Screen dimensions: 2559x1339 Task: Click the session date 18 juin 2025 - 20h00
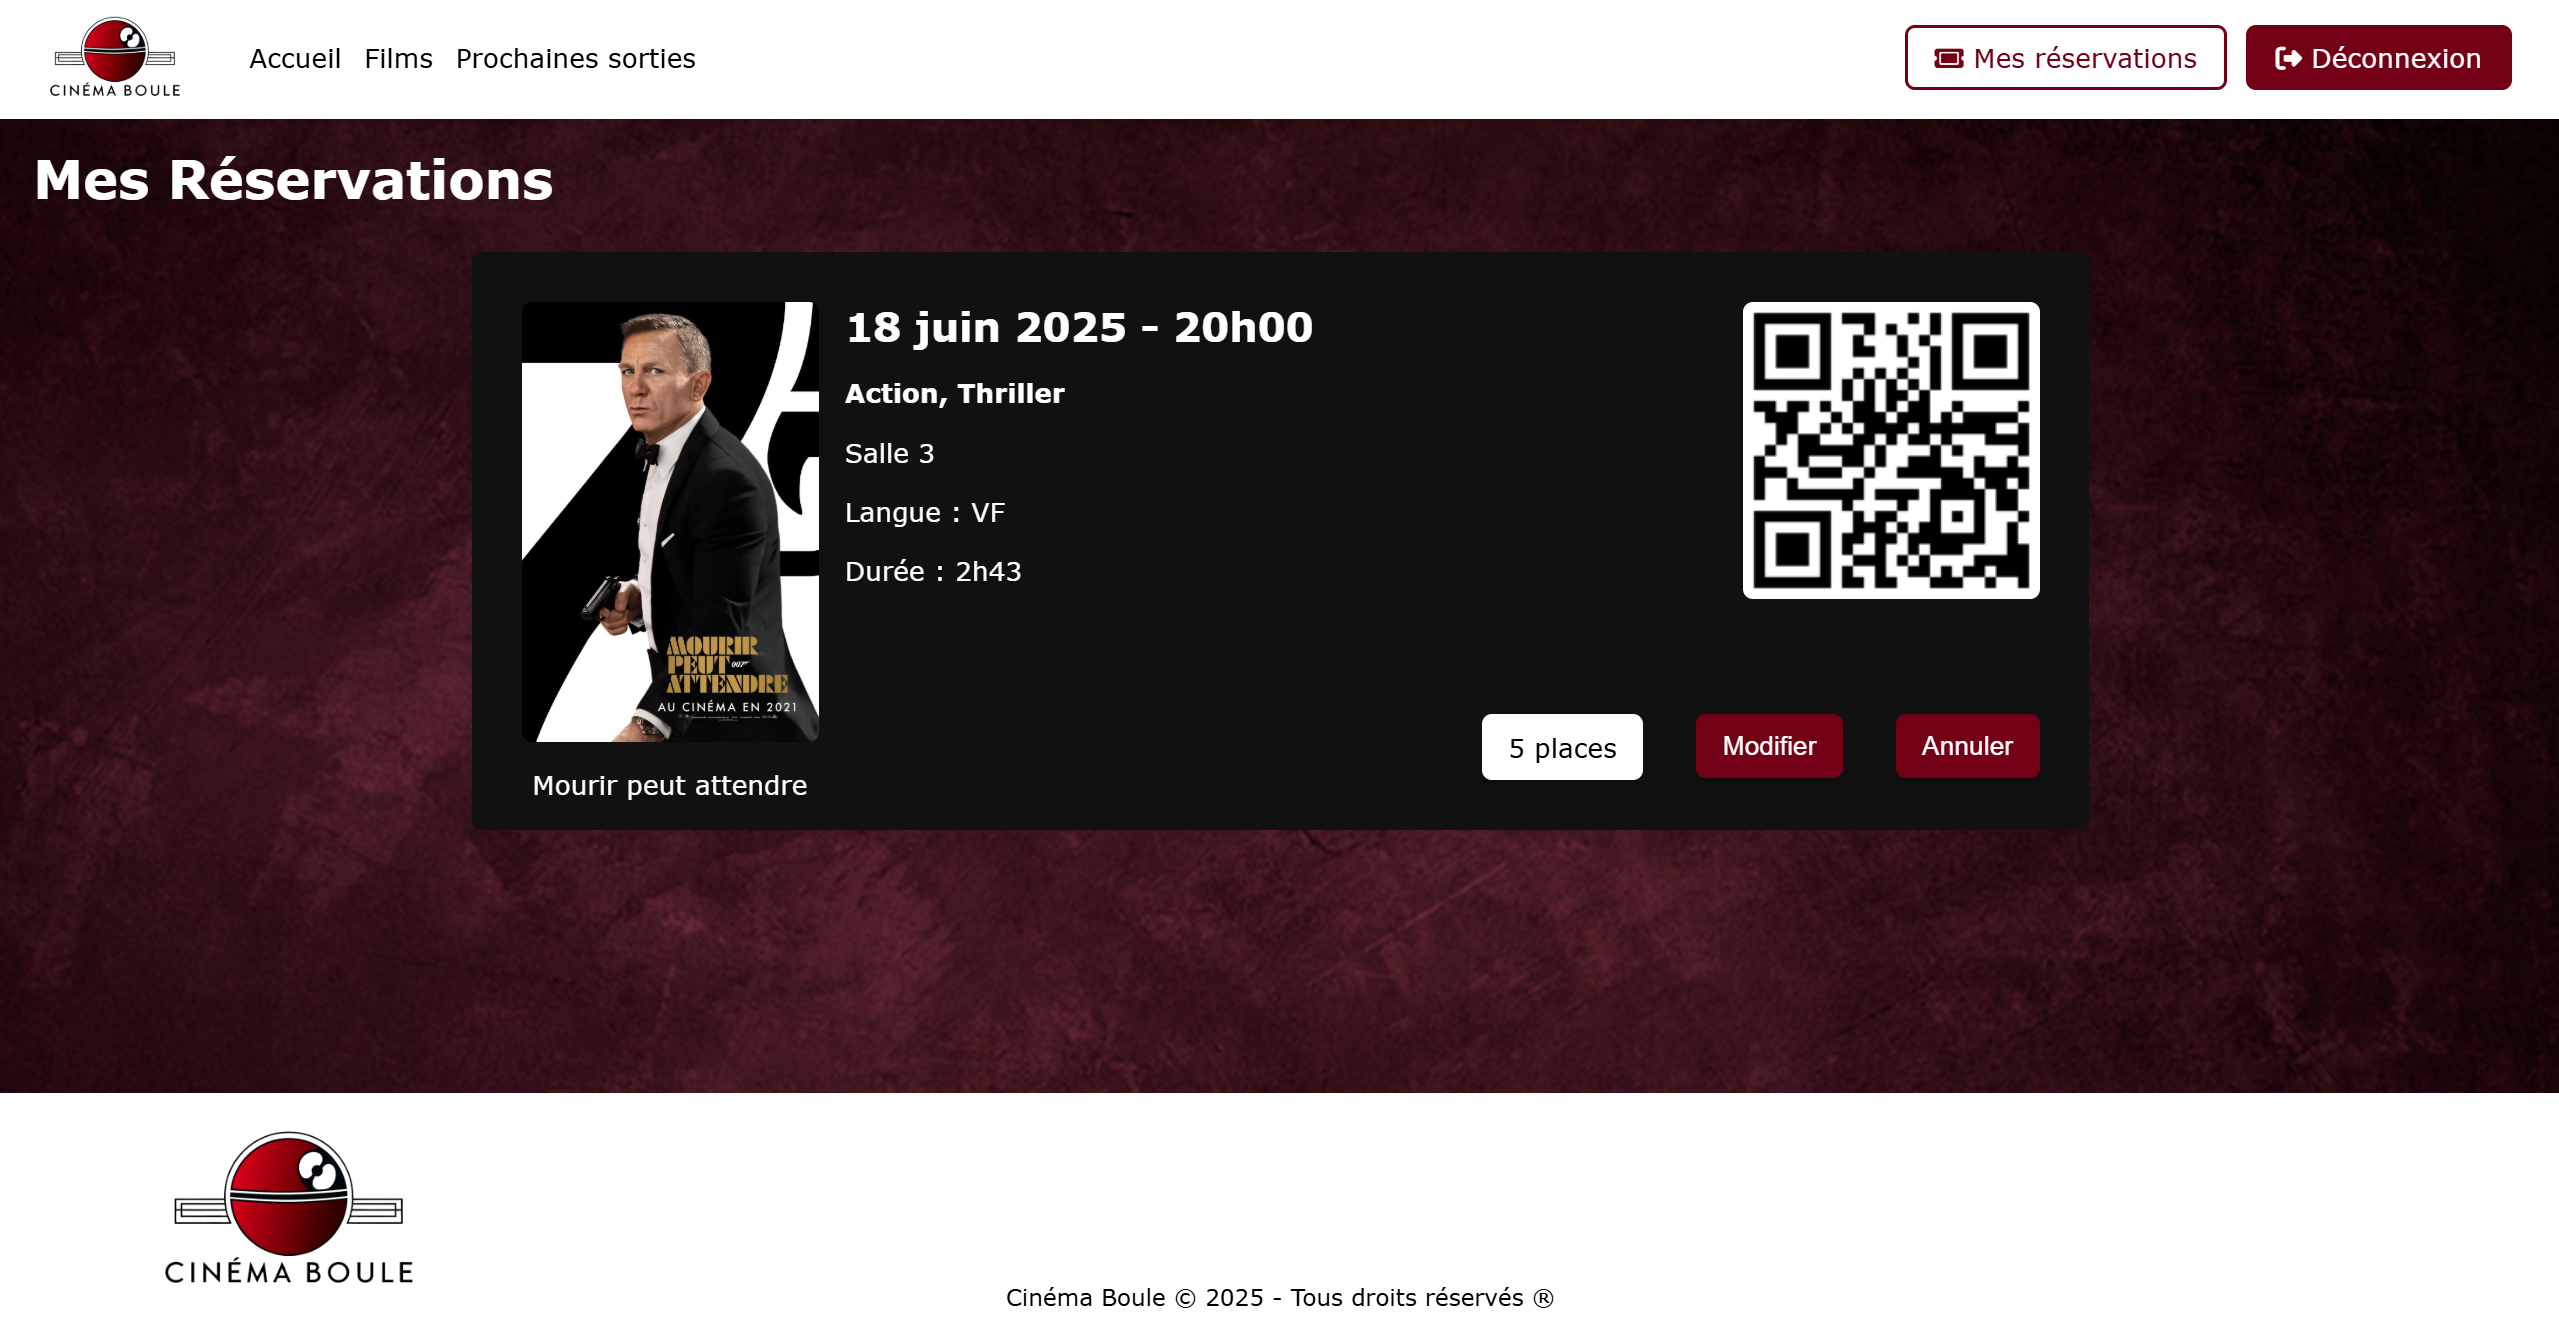click(1079, 328)
